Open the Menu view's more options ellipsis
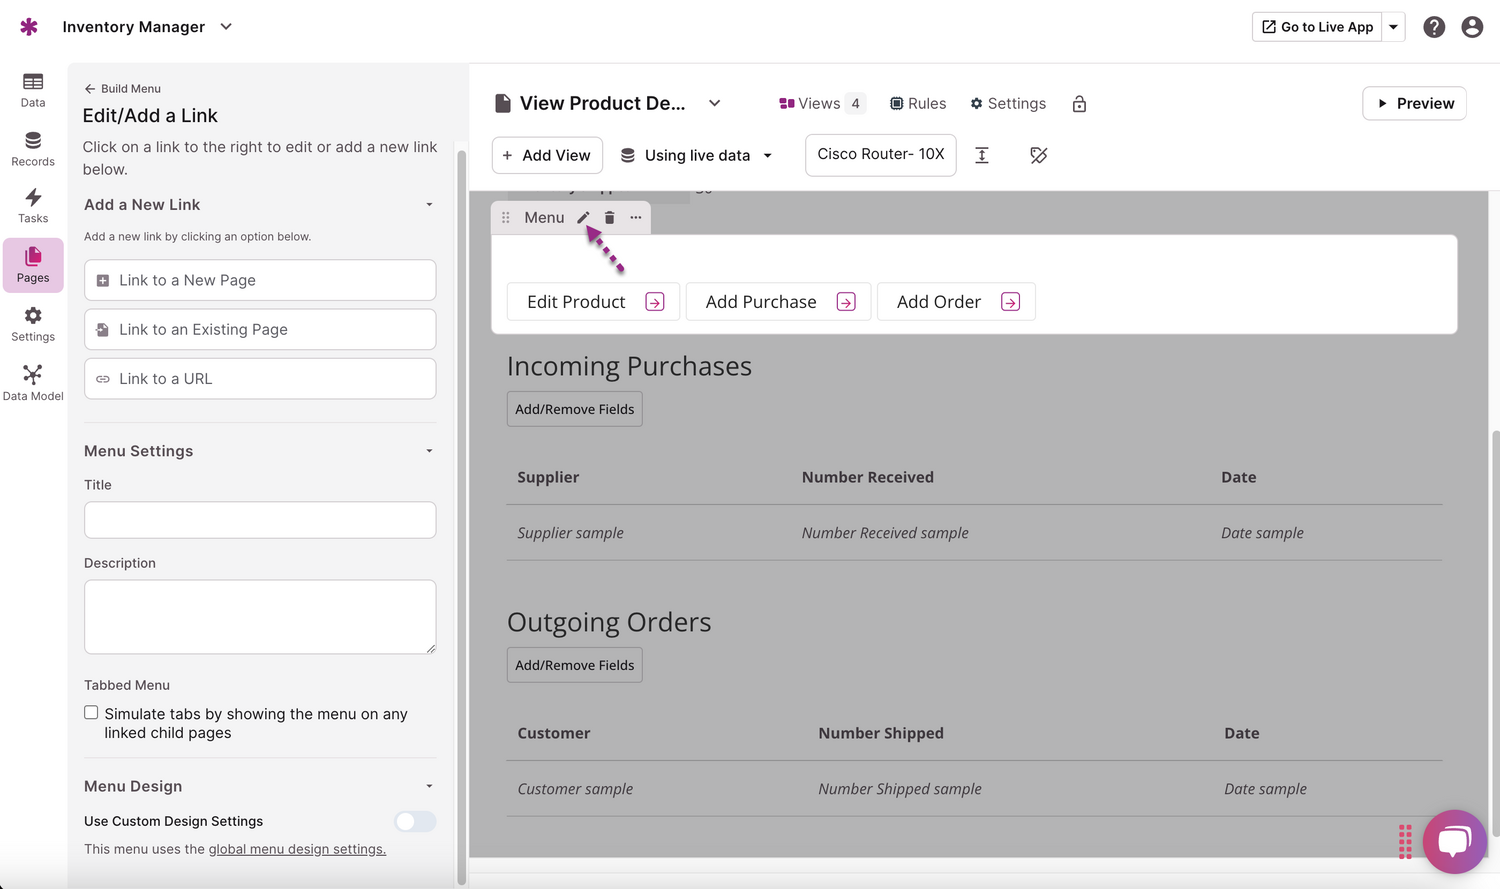The image size is (1500, 889). (x=636, y=218)
